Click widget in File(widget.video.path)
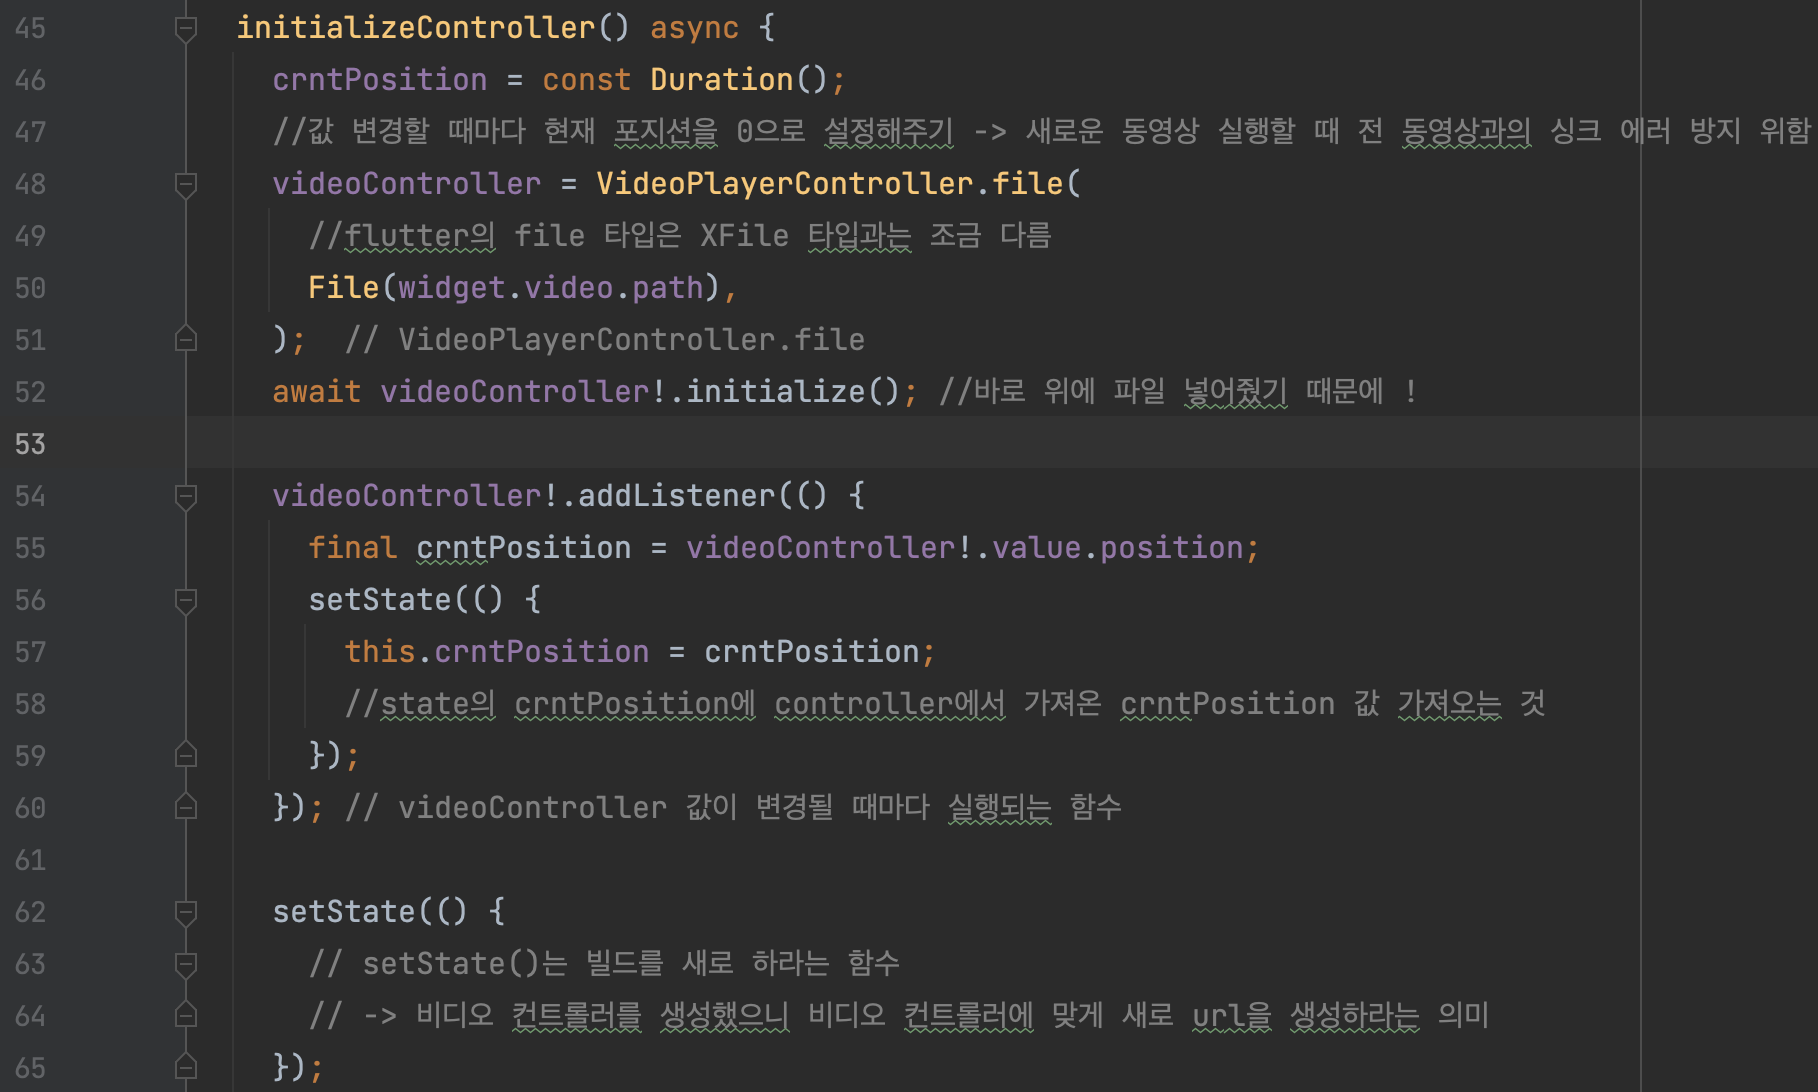The height and width of the screenshot is (1092, 1818). [452, 288]
